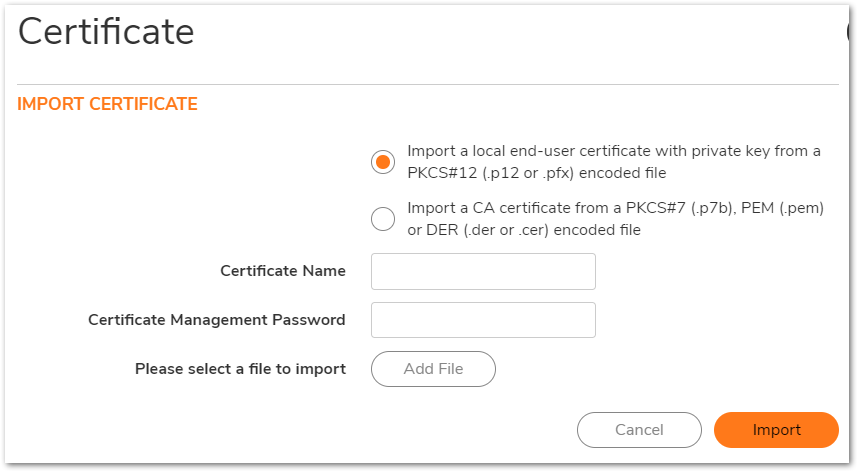The width and height of the screenshot is (858, 472).
Task: Click the 'Import a local end-user certificate' option text
Action: 613,152
